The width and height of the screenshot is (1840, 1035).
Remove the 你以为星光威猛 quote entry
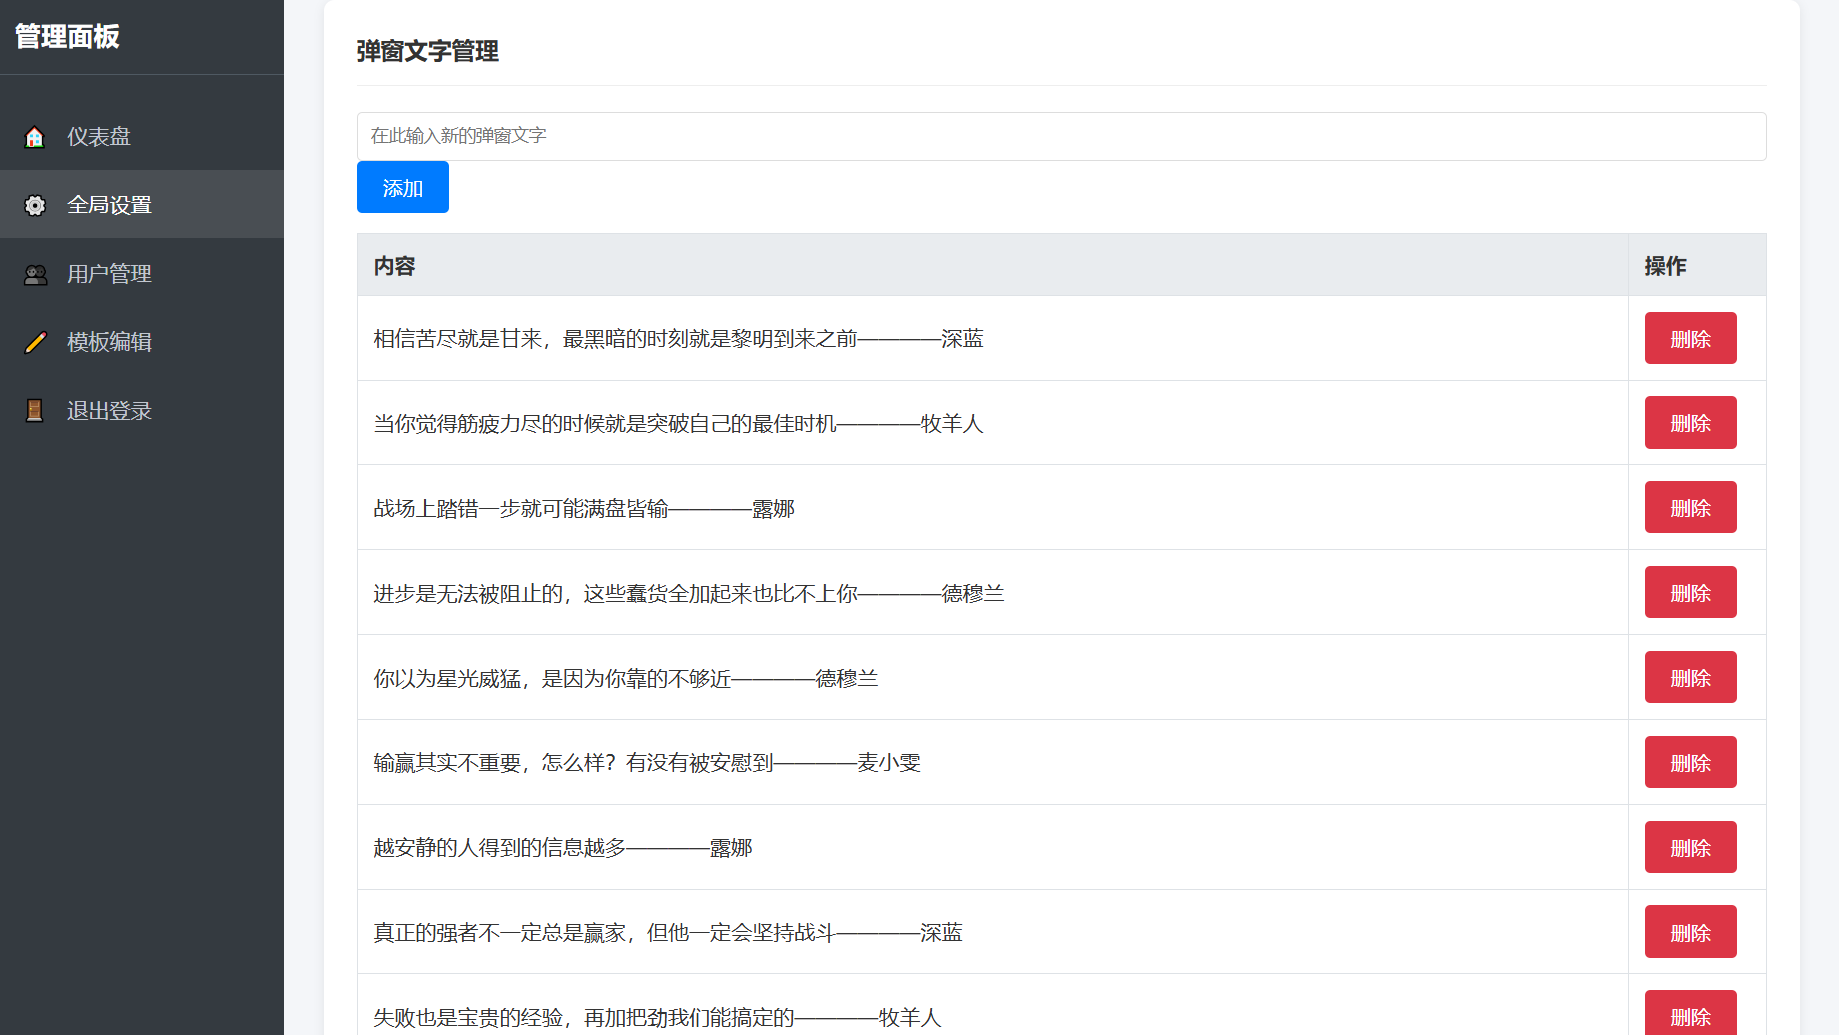[1690, 678]
